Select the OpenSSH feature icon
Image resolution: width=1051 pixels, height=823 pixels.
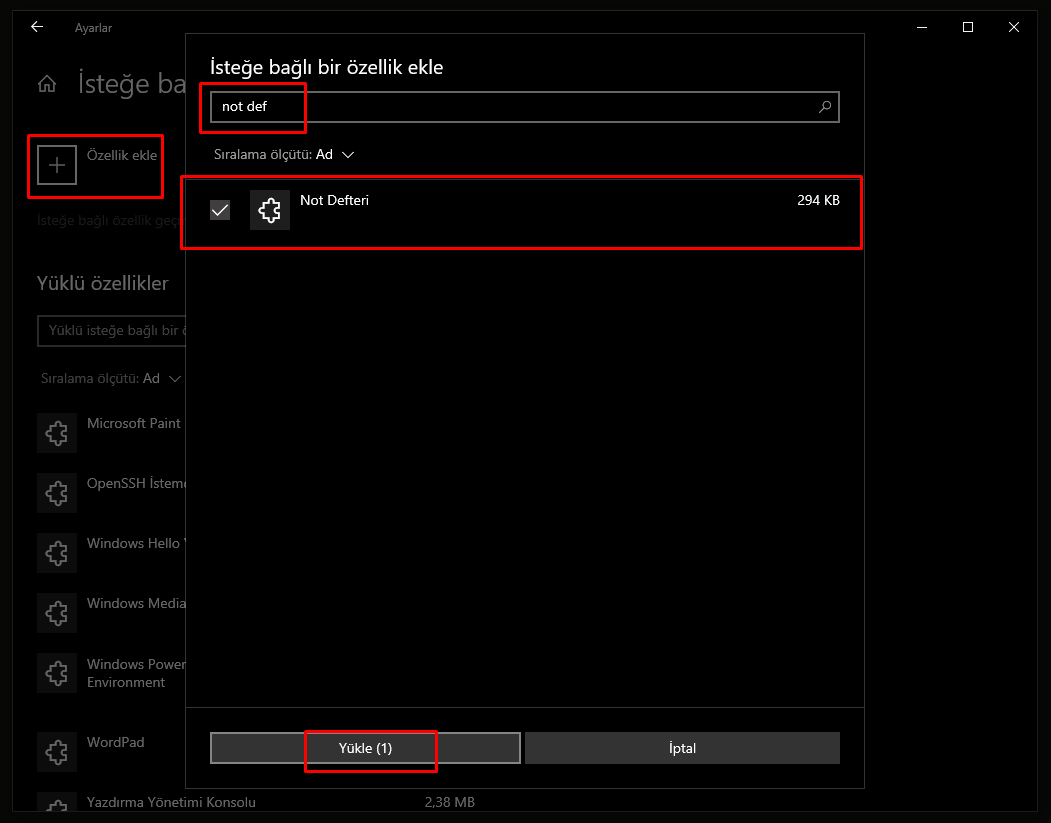click(x=57, y=493)
